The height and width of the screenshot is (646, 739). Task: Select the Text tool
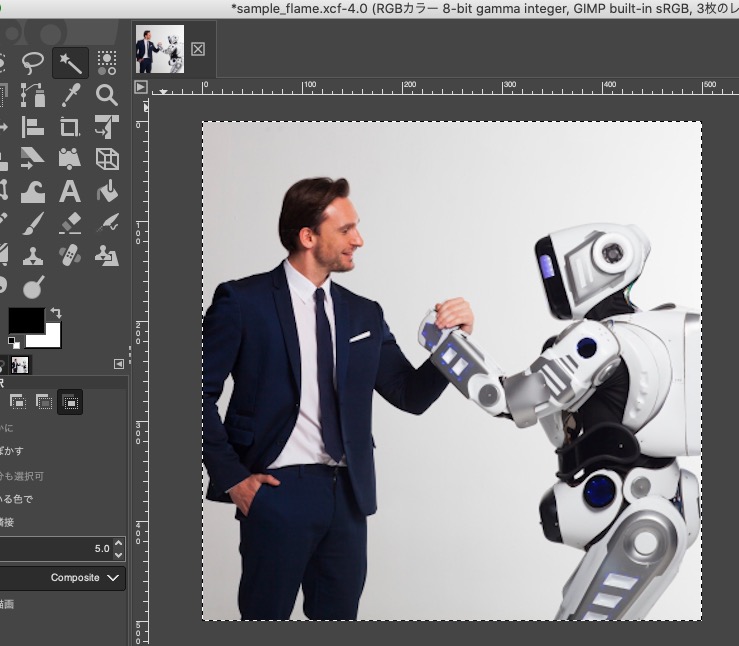pyautogui.click(x=70, y=191)
